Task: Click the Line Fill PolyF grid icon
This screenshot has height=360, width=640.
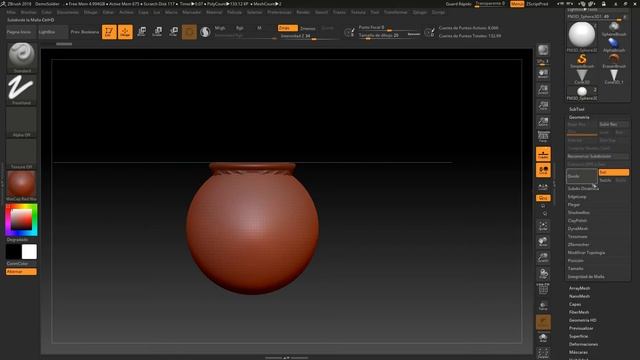Action: [543, 289]
